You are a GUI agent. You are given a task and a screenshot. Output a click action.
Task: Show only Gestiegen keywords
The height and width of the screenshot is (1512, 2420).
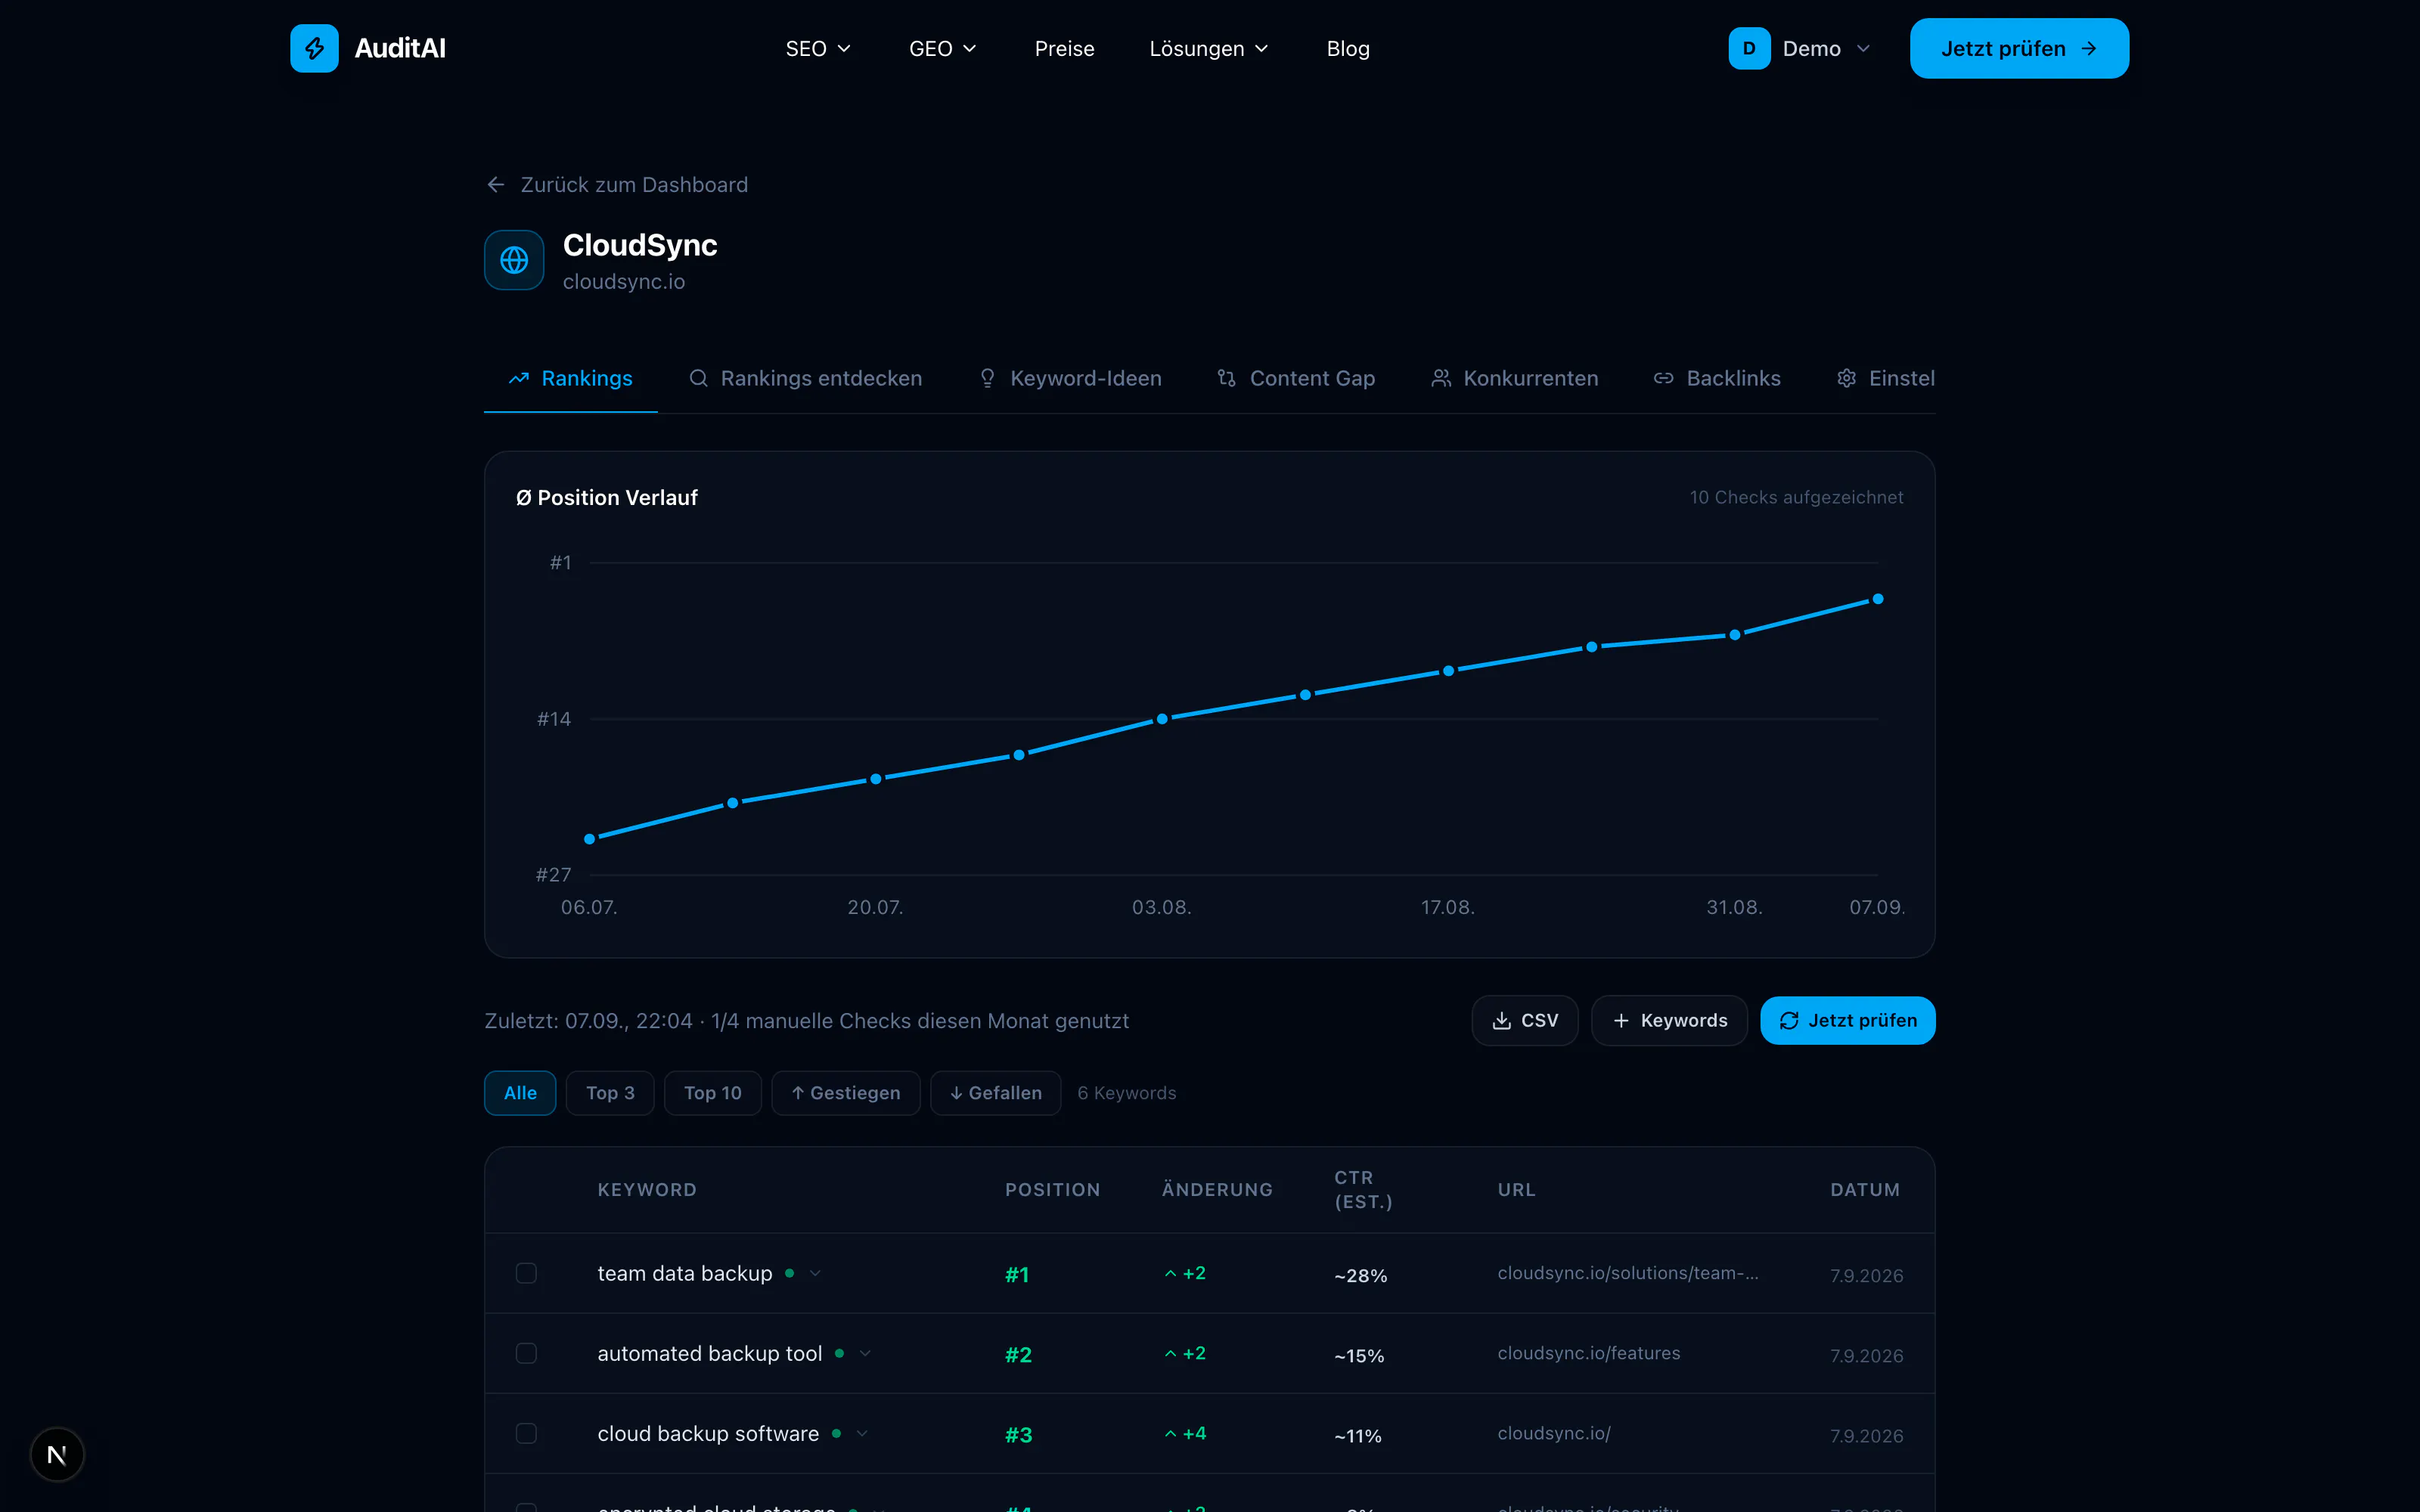pos(846,1093)
